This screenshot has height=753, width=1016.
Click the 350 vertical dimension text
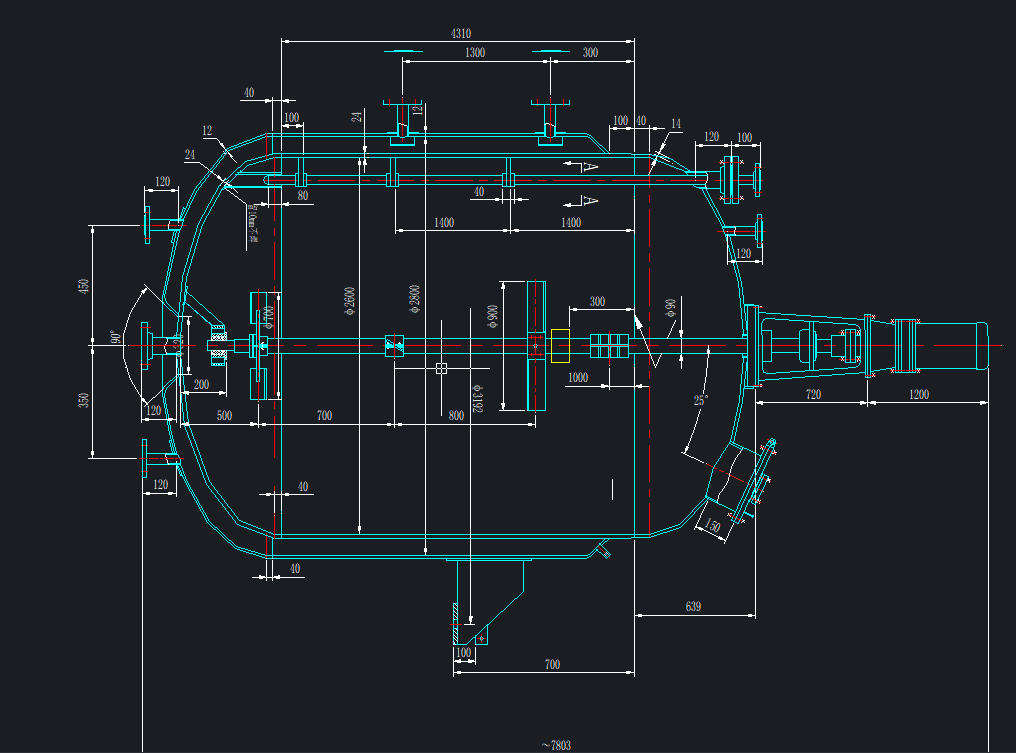(x=84, y=400)
